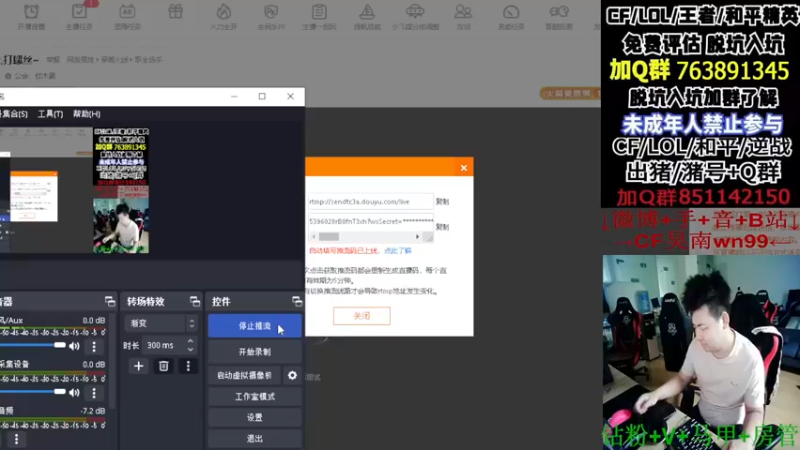Click the 启动虚拟摄像机 button

click(244, 376)
